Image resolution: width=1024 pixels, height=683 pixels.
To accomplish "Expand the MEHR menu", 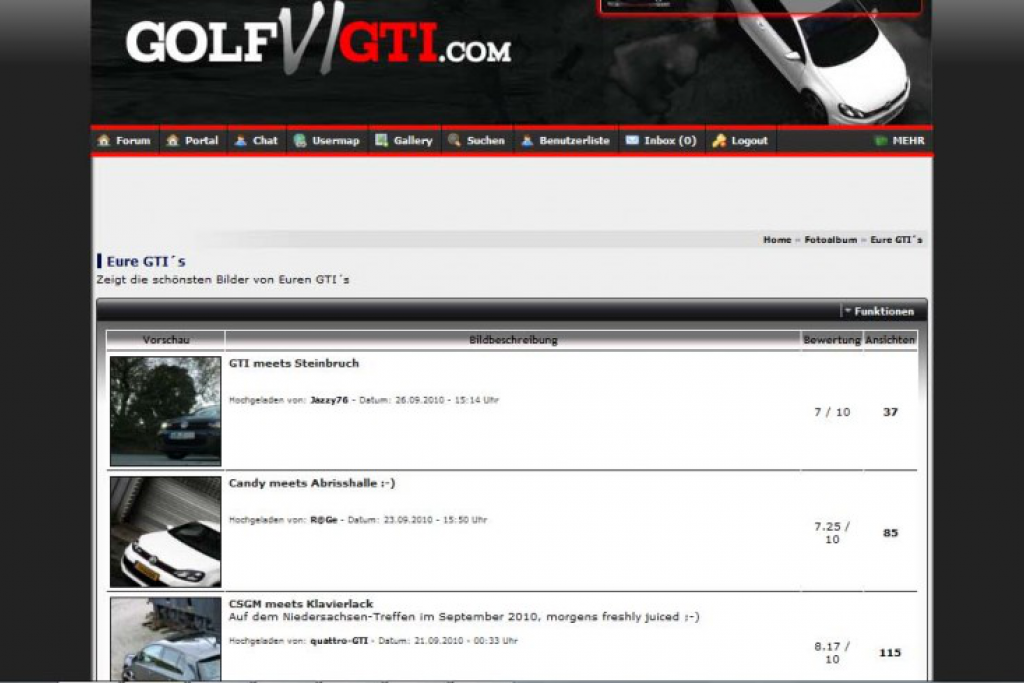I will [x=900, y=141].
